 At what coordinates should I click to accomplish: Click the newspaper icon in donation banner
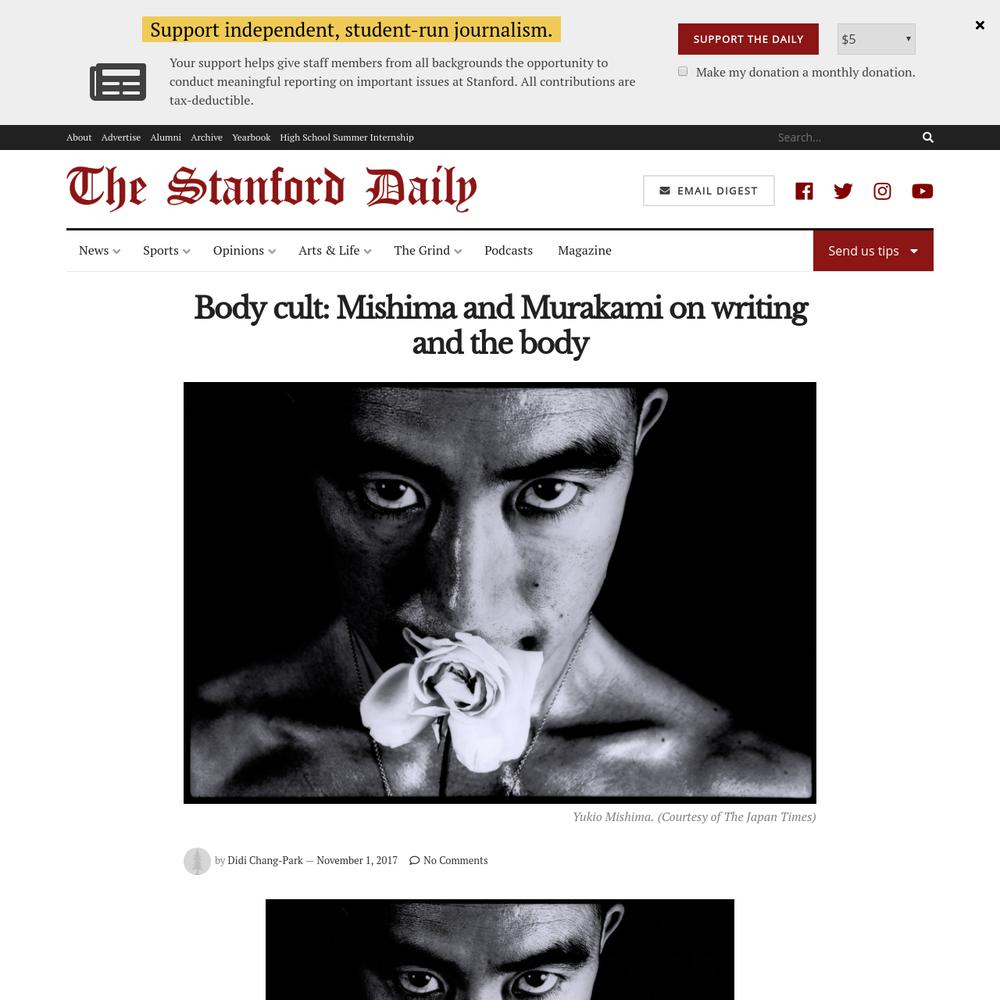coord(118,82)
